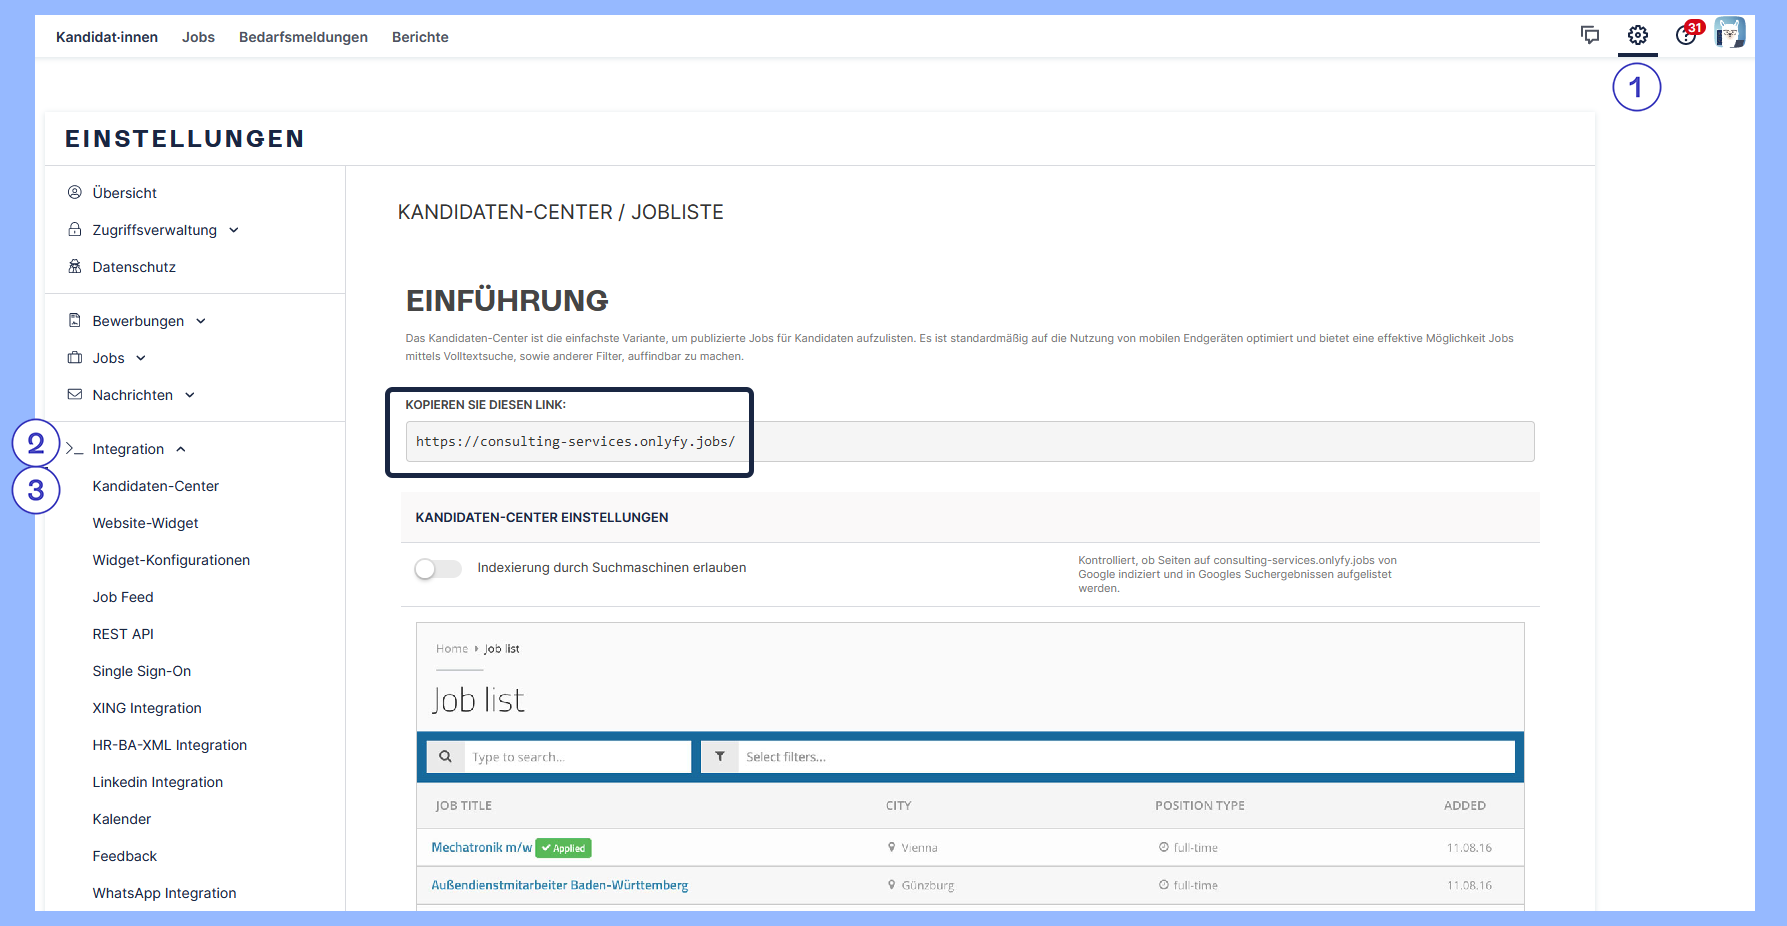Select Website-Widget in the sidebar
The width and height of the screenshot is (1787, 926).
146,523
